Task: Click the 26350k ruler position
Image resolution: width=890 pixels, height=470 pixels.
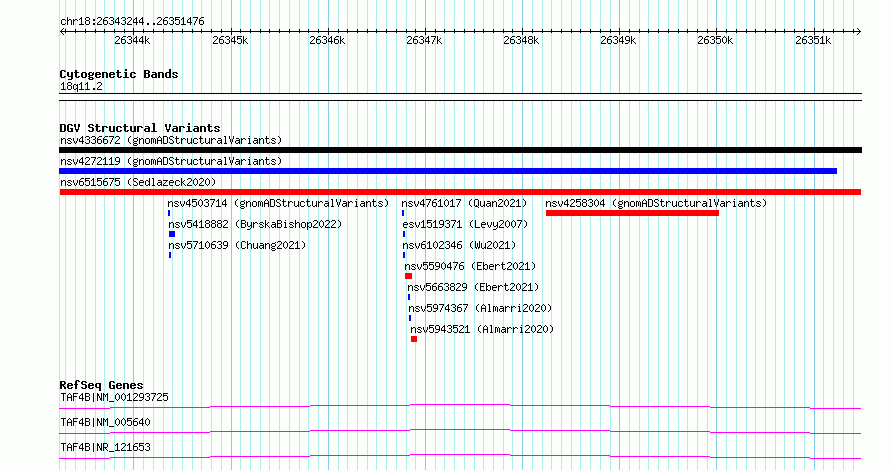Action: coord(715,40)
